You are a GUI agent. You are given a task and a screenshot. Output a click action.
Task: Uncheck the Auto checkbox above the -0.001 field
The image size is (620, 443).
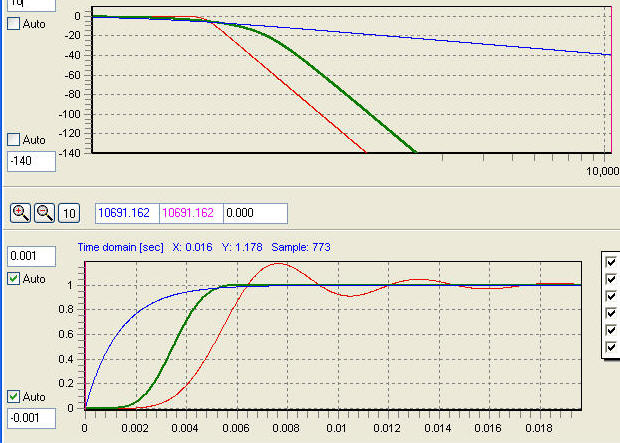pyautogui.click(x=13, y=397)
